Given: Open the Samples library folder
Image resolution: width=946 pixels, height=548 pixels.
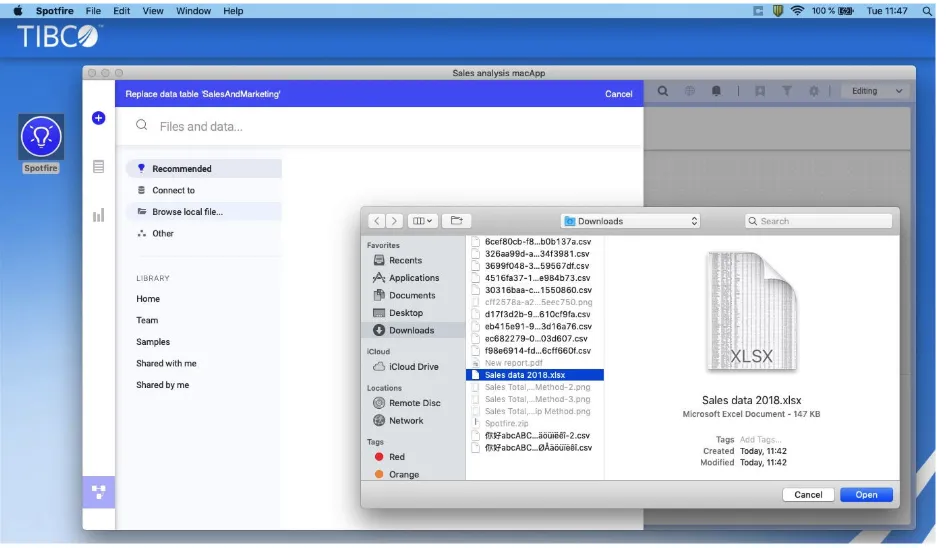Looking at the screenshot, I should 153,342.
